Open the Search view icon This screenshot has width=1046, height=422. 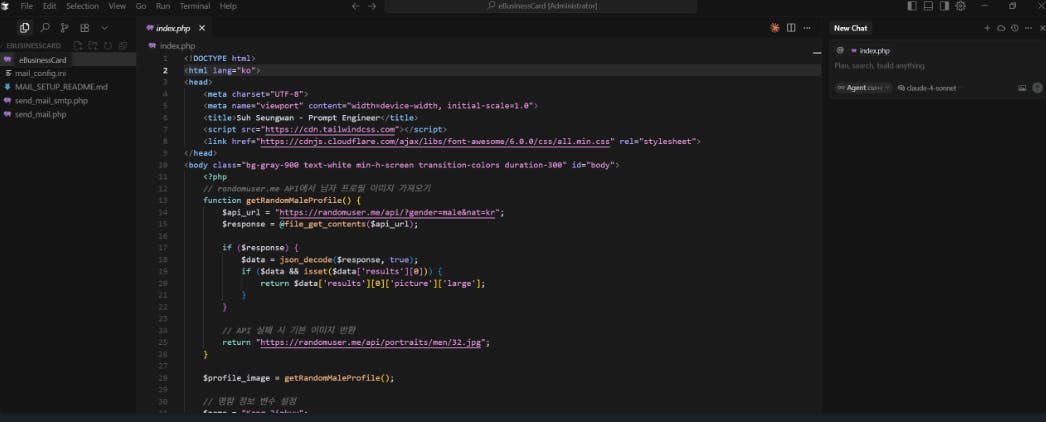click(x=45, y=28)
